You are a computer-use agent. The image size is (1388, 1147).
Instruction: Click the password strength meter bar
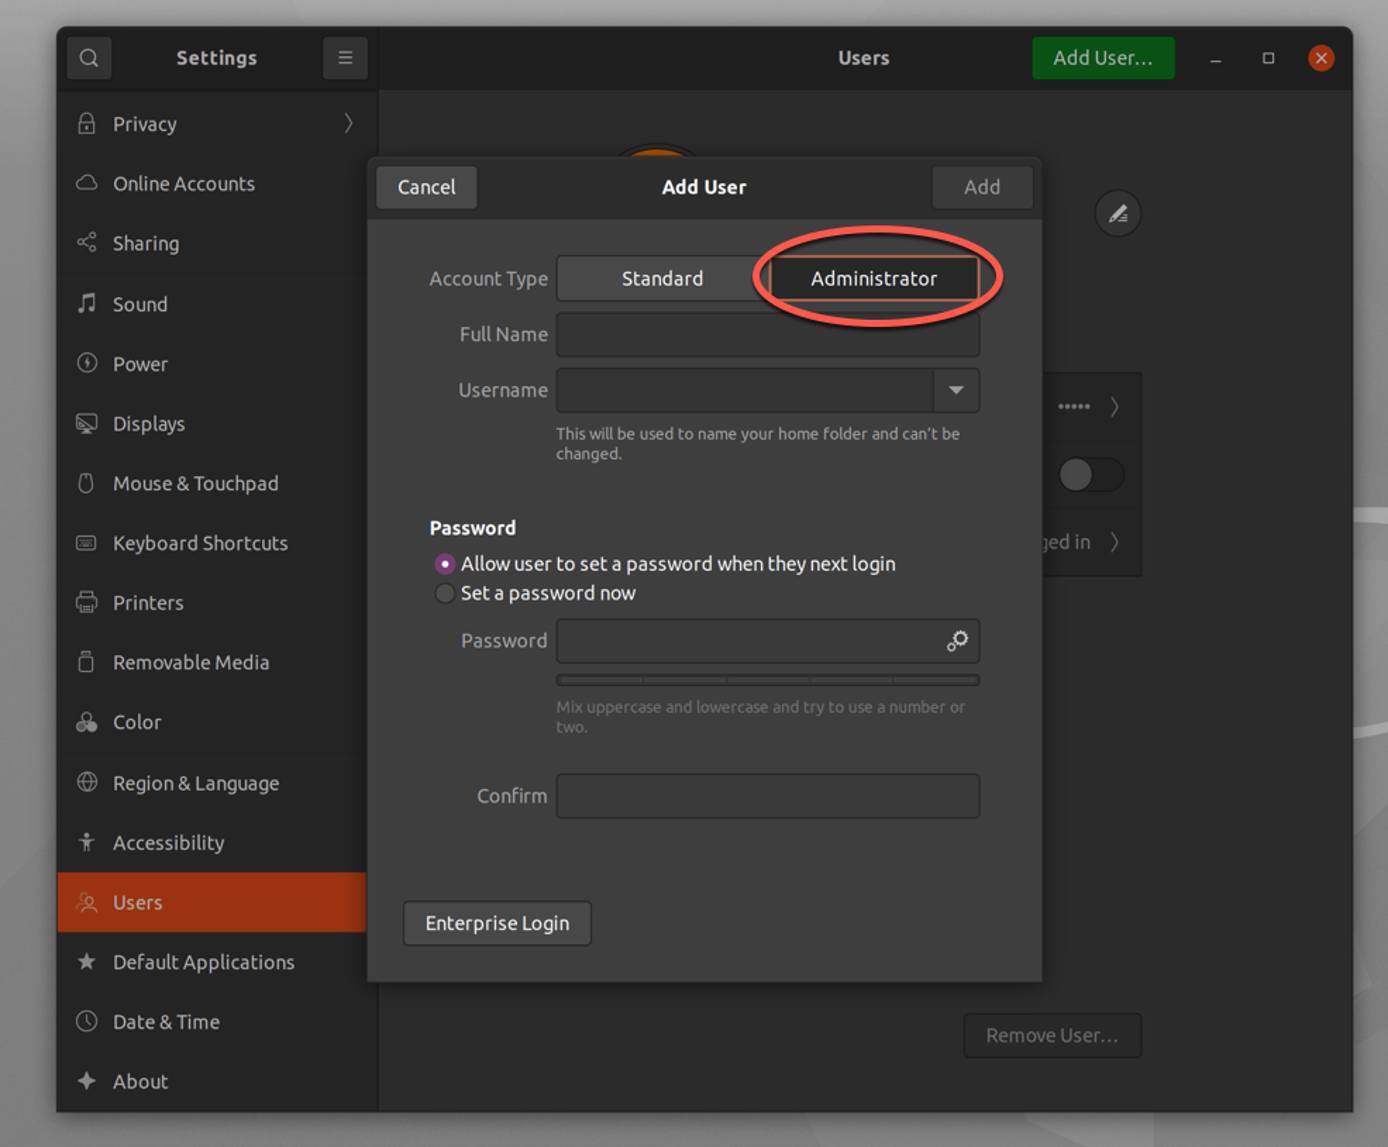[x=767, y=679]
